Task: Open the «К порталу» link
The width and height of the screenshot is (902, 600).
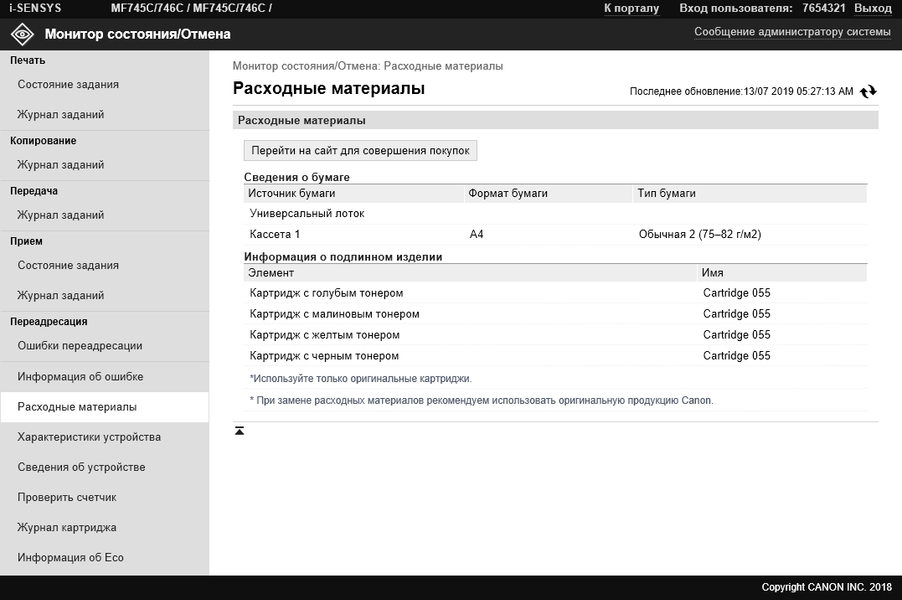Action: (x=631, y=8)
